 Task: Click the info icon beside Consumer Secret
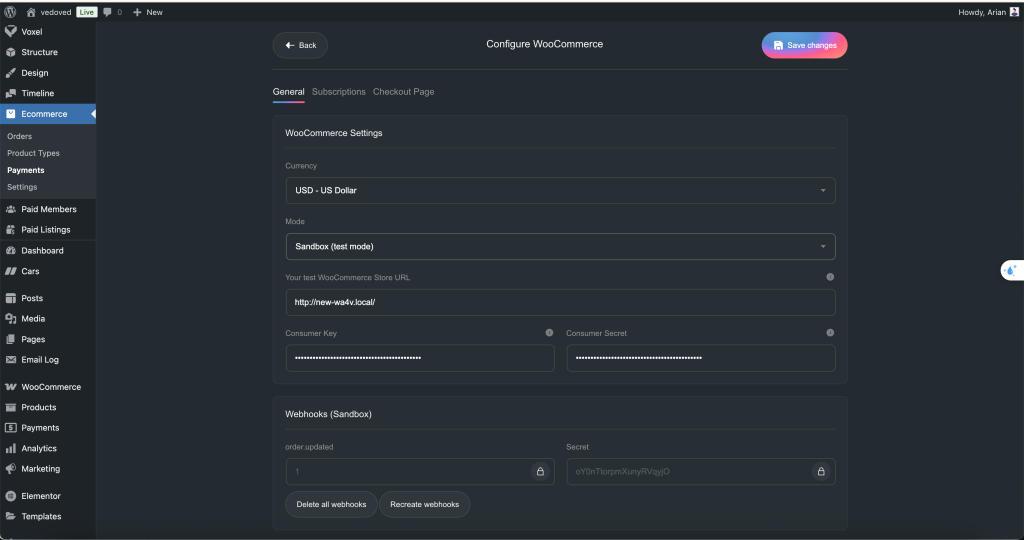click(x=830, y=333)
